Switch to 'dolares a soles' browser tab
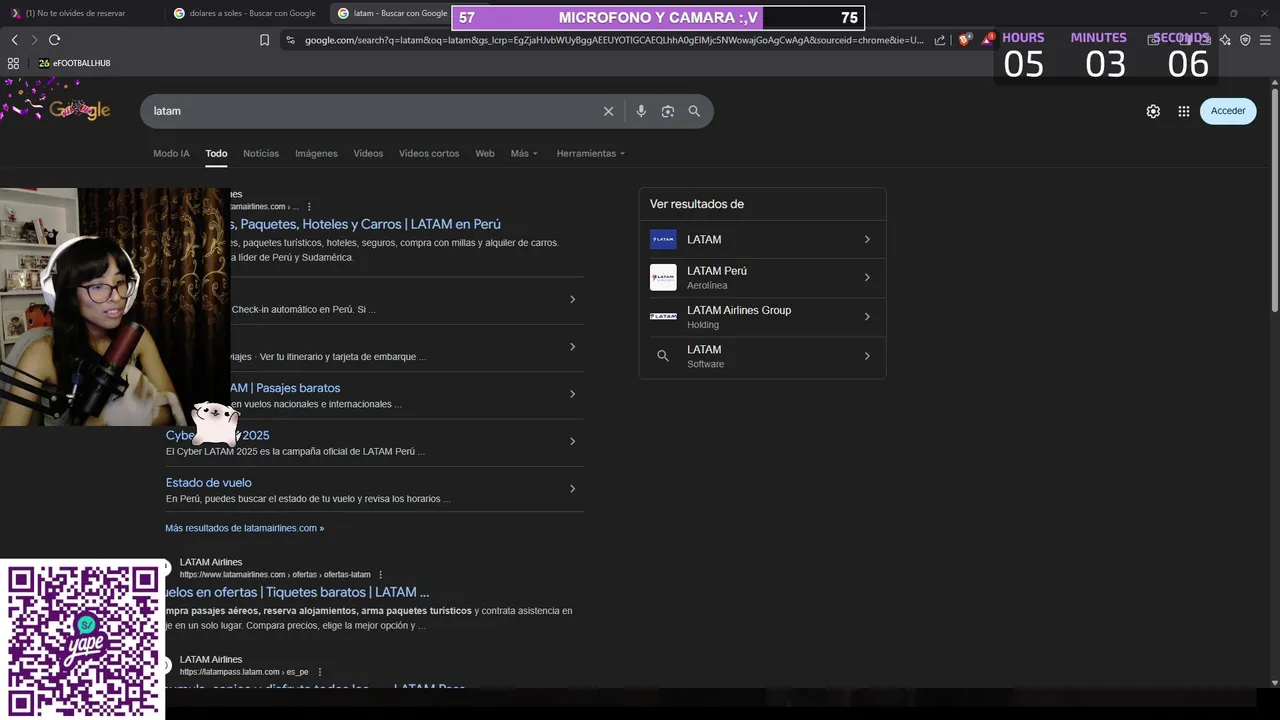 pyautogui.click(x=246, y=13)
